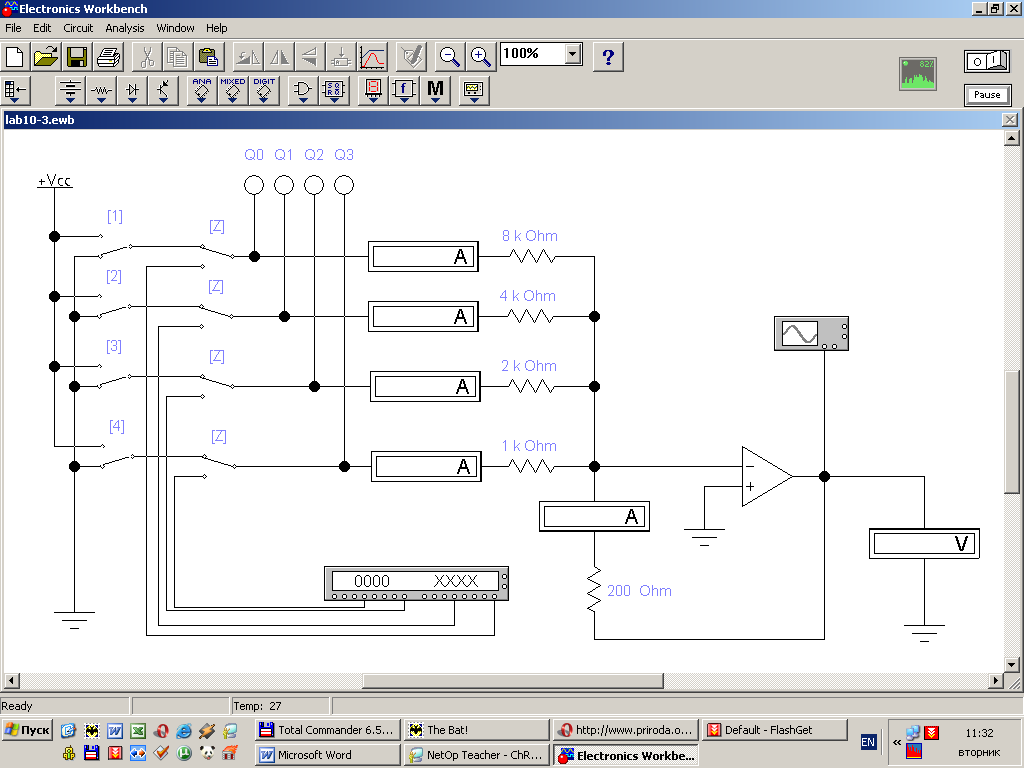Image resolution: width=1024 pixels, height=768 pixels.
Task: Open the Controls parts bin
Action: click(404, 90)
